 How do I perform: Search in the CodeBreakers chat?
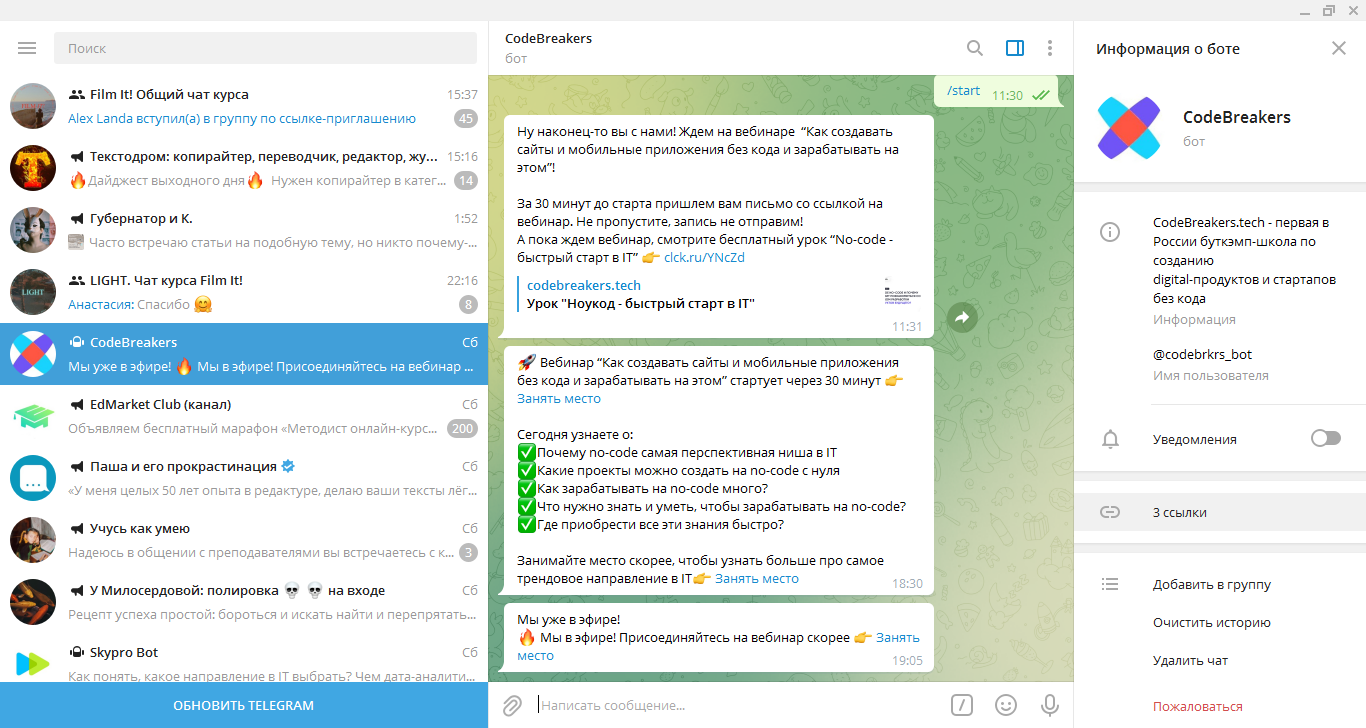tap(975, 48)
